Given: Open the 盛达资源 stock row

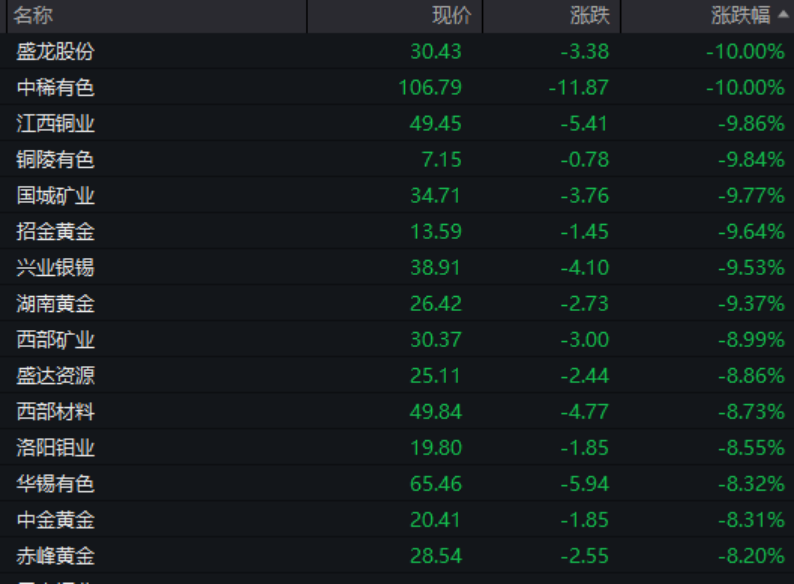Looking at the screenshot, I should coord(397,376).
